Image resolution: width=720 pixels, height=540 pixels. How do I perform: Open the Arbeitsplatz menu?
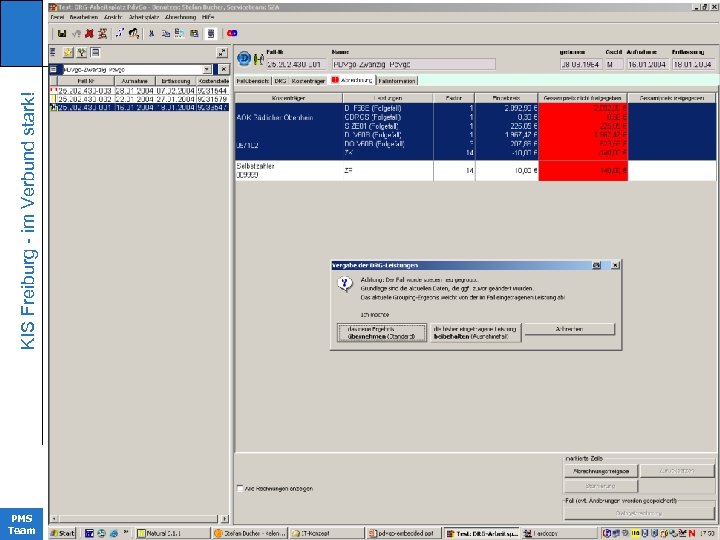[144, 17]
